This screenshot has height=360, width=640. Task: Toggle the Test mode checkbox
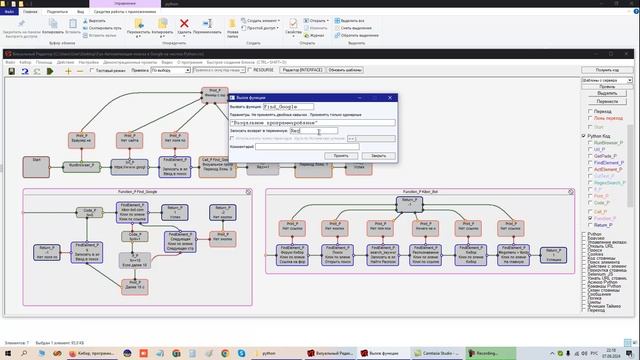tap(92, 70)
